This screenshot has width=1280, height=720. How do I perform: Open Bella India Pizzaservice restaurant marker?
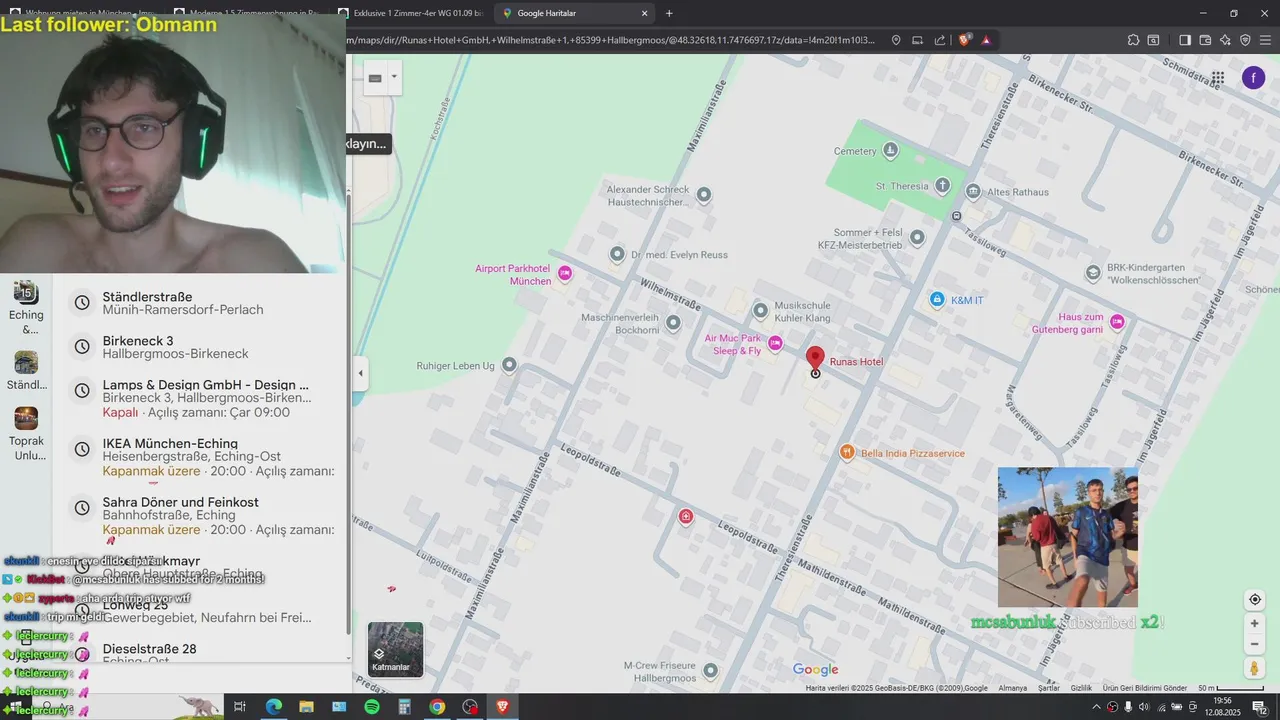tap(847, 453)
